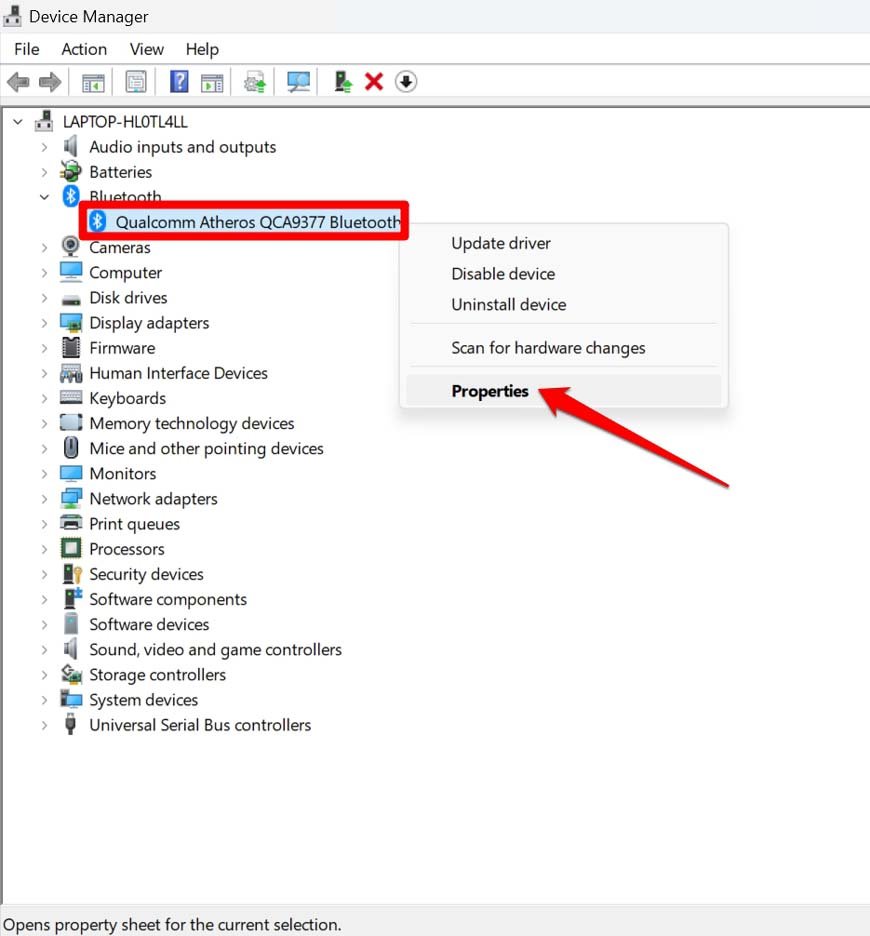Click the Storage controllers icon
This screenshot has height=936, width=870.
71,674
